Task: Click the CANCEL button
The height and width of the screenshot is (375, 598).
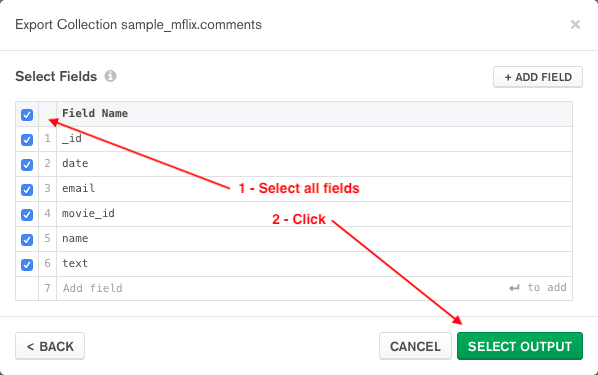Action: [x=415, y=346]
